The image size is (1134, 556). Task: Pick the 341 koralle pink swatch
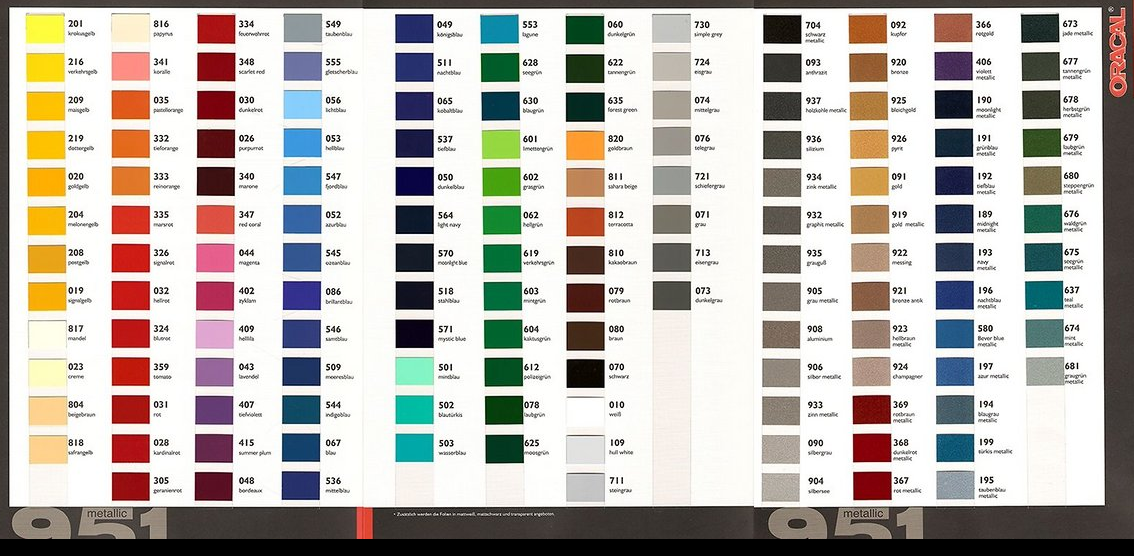coord(130,67)
